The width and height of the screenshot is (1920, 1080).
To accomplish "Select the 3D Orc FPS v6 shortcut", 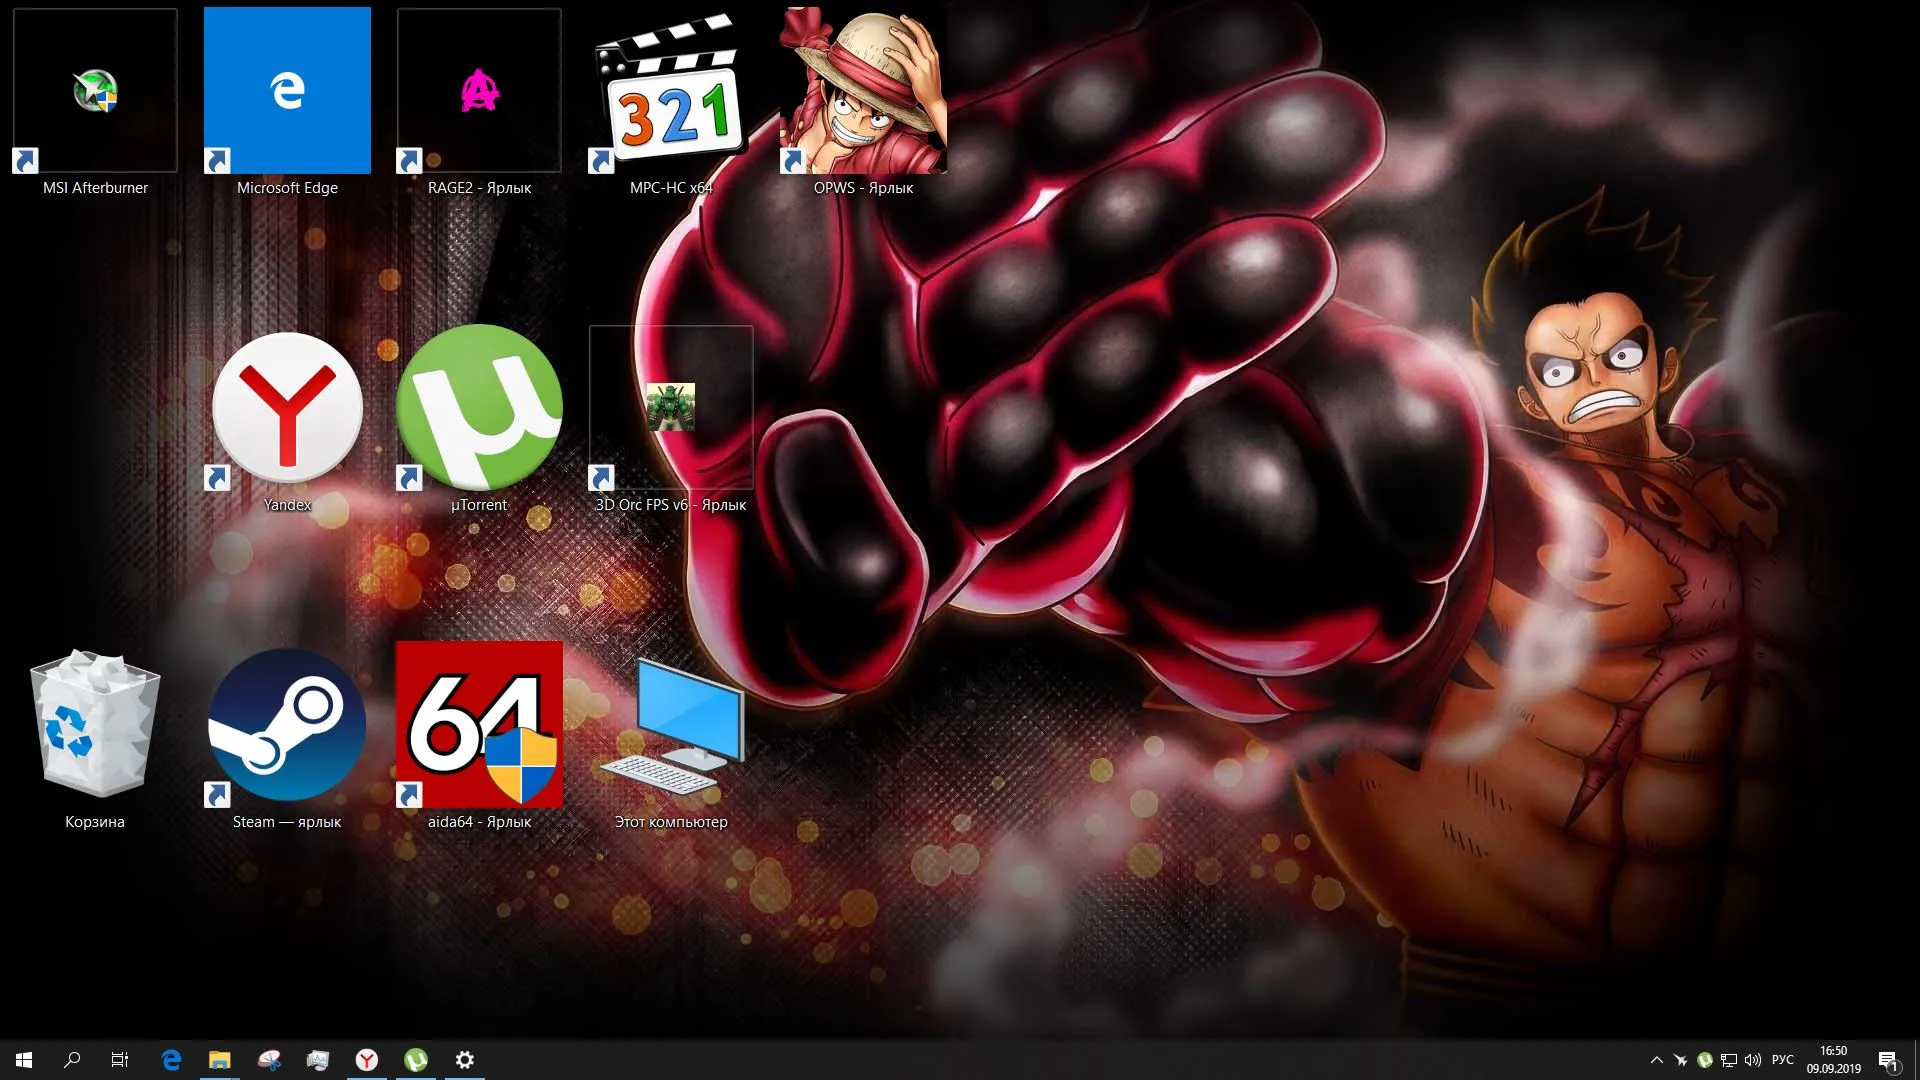I will pos(671,418).
